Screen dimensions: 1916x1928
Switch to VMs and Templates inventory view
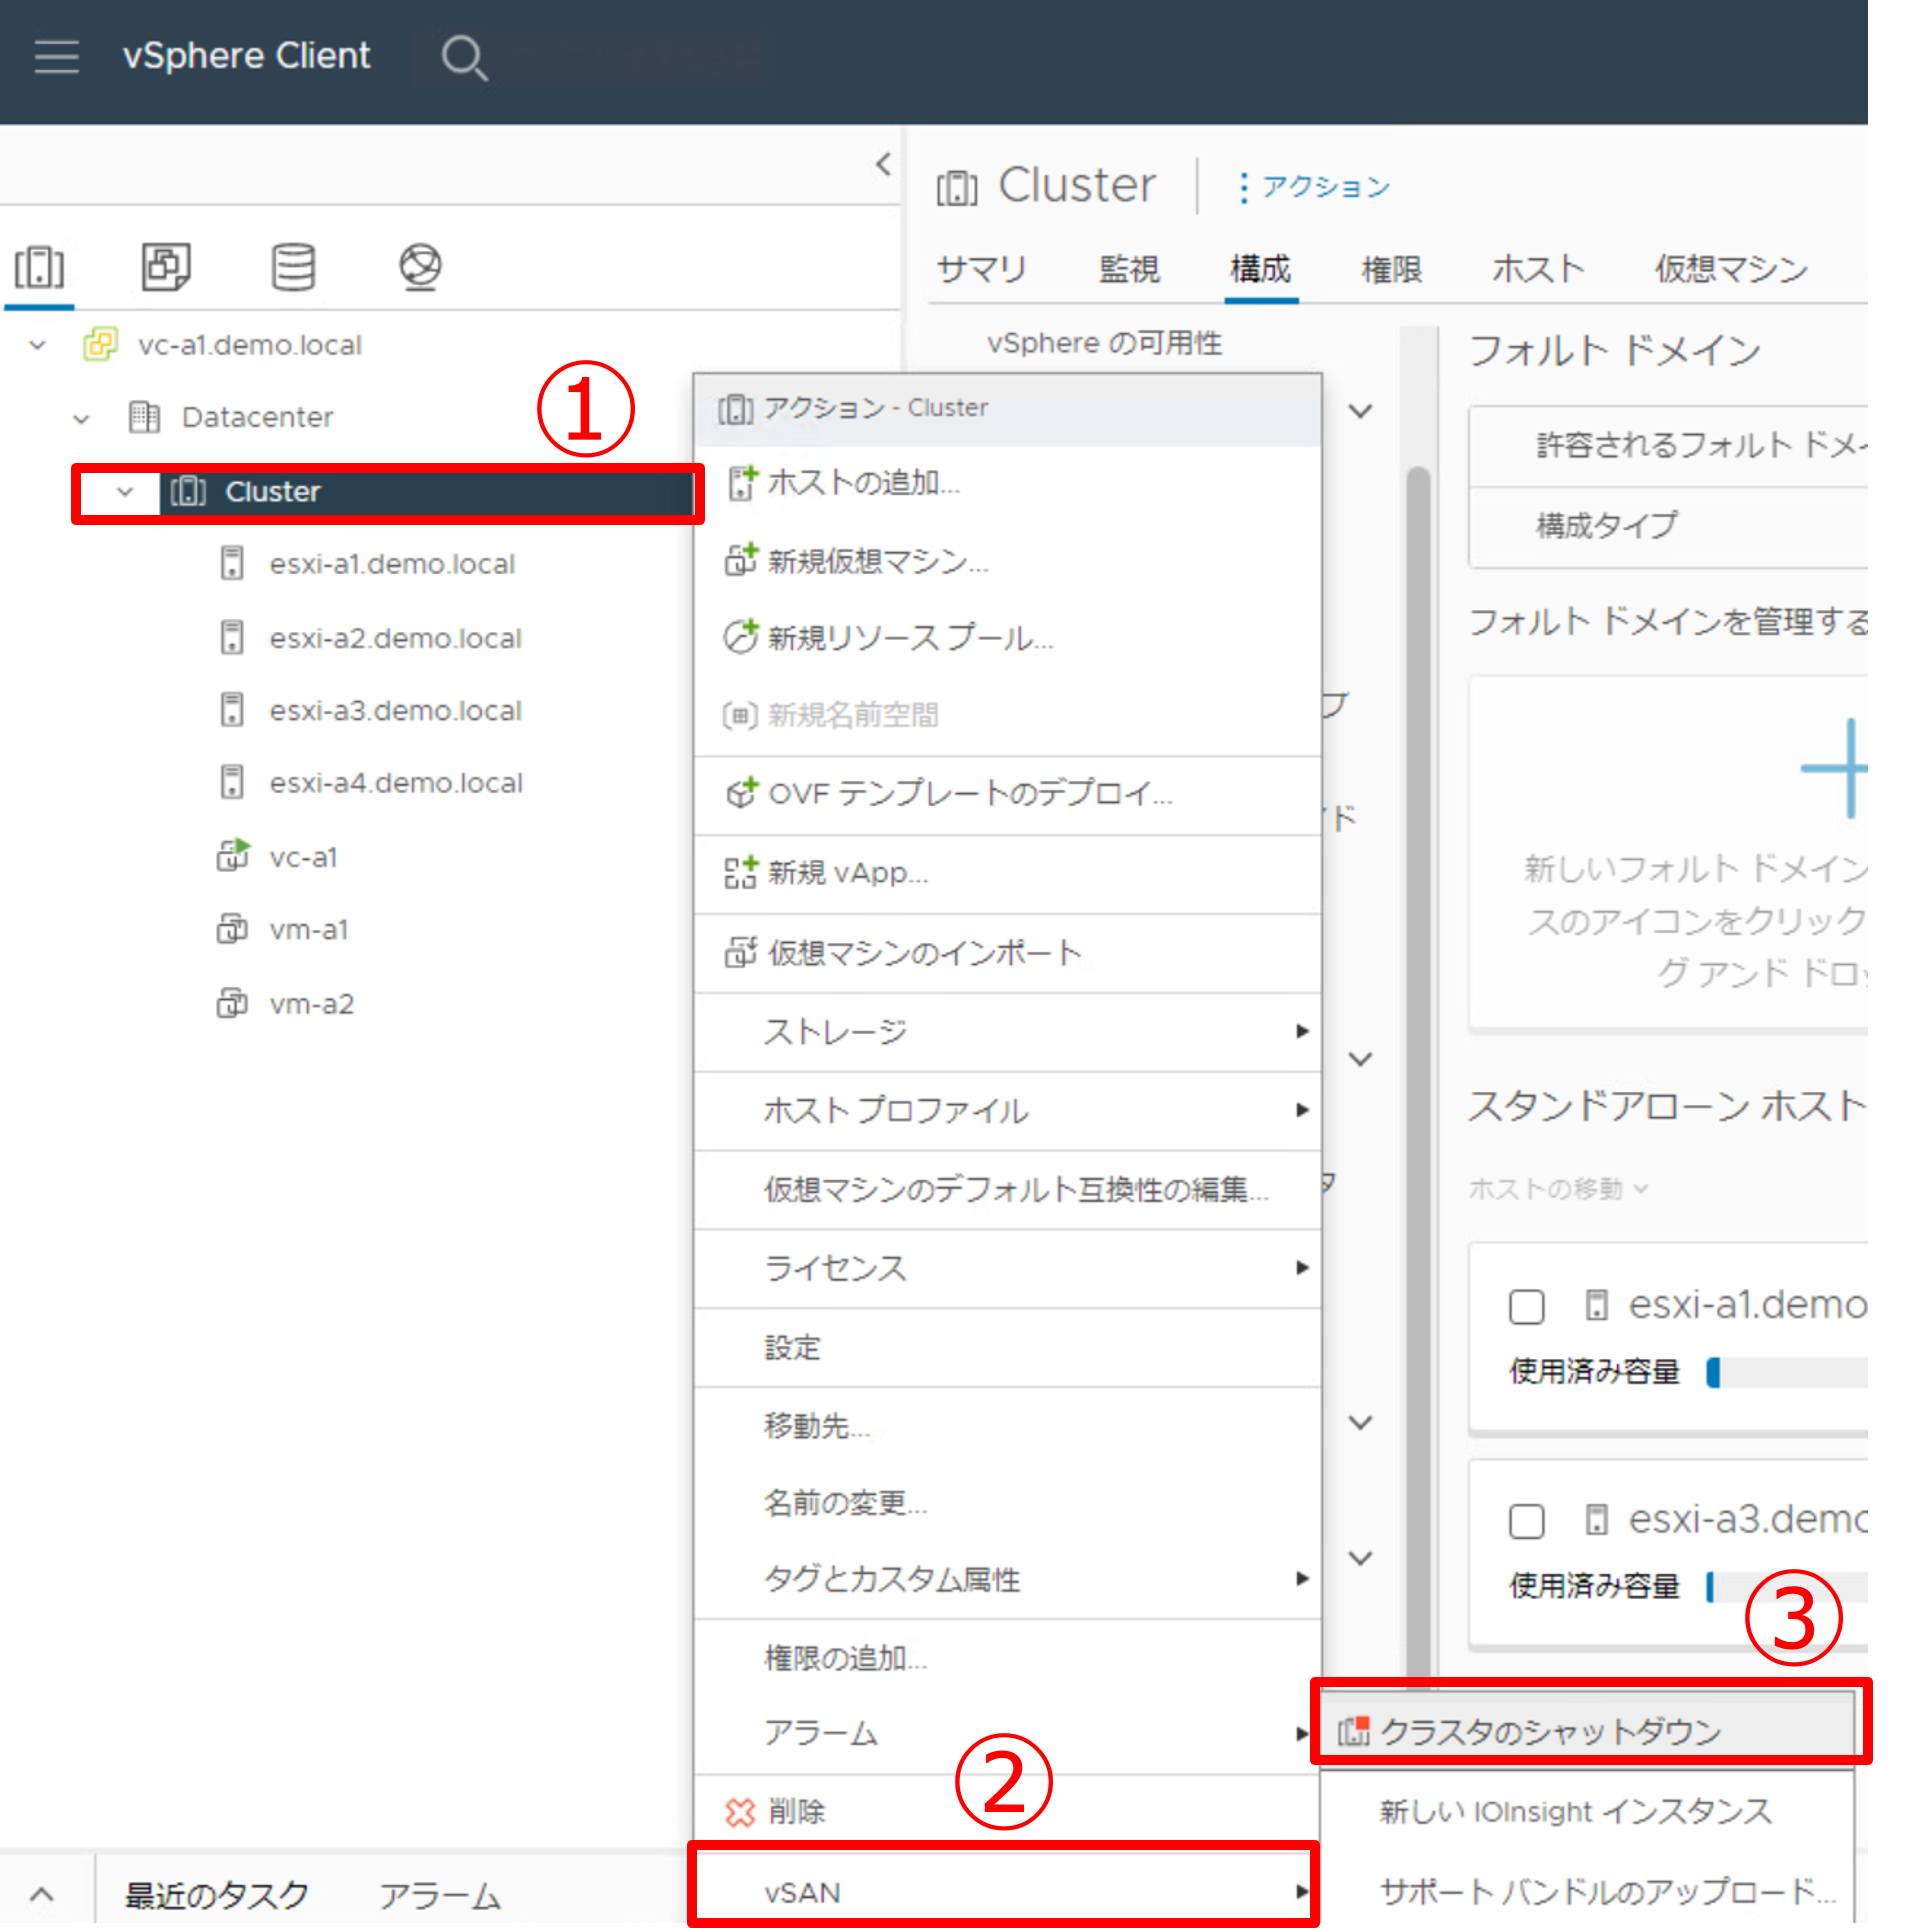(x=166, y=268)
